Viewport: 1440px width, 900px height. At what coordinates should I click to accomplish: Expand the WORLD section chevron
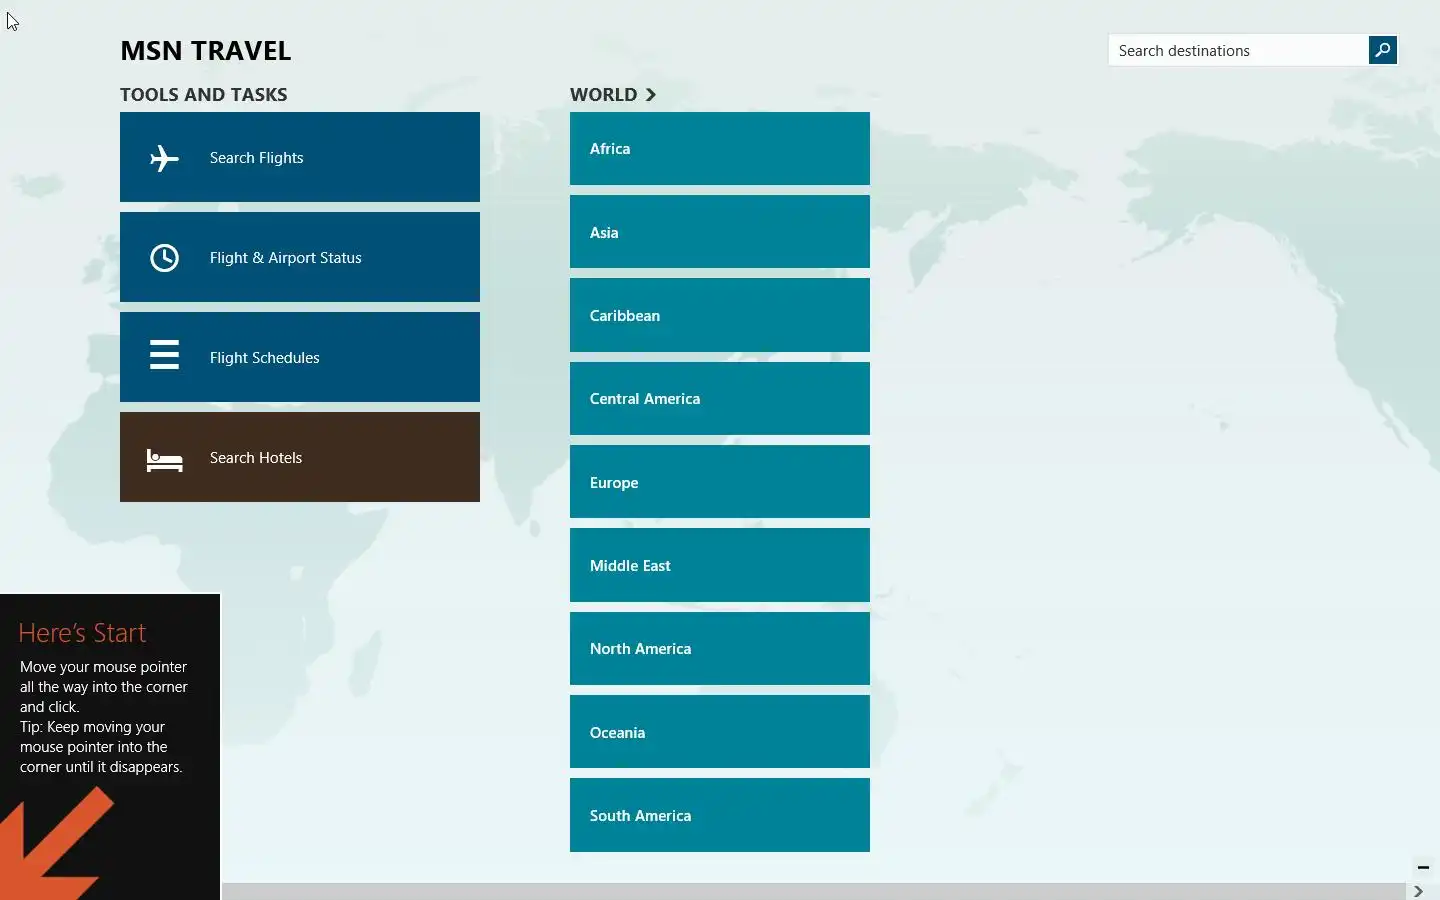pyautogui.click(x=651, y=94)
